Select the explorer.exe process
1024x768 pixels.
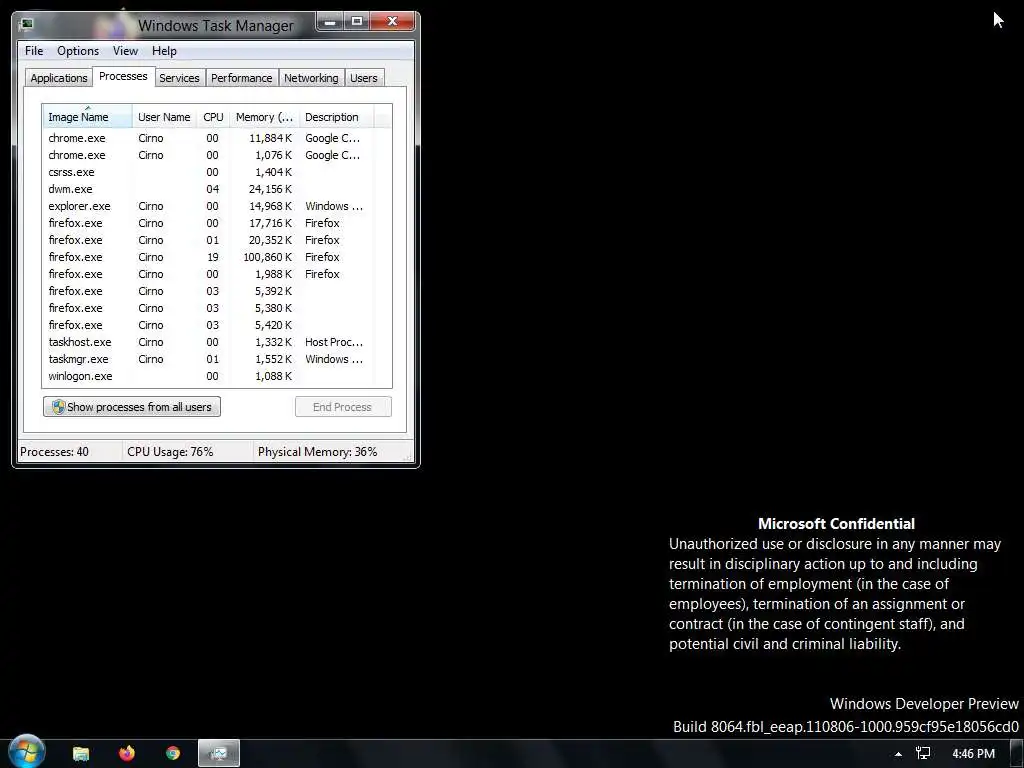(217, 206)
